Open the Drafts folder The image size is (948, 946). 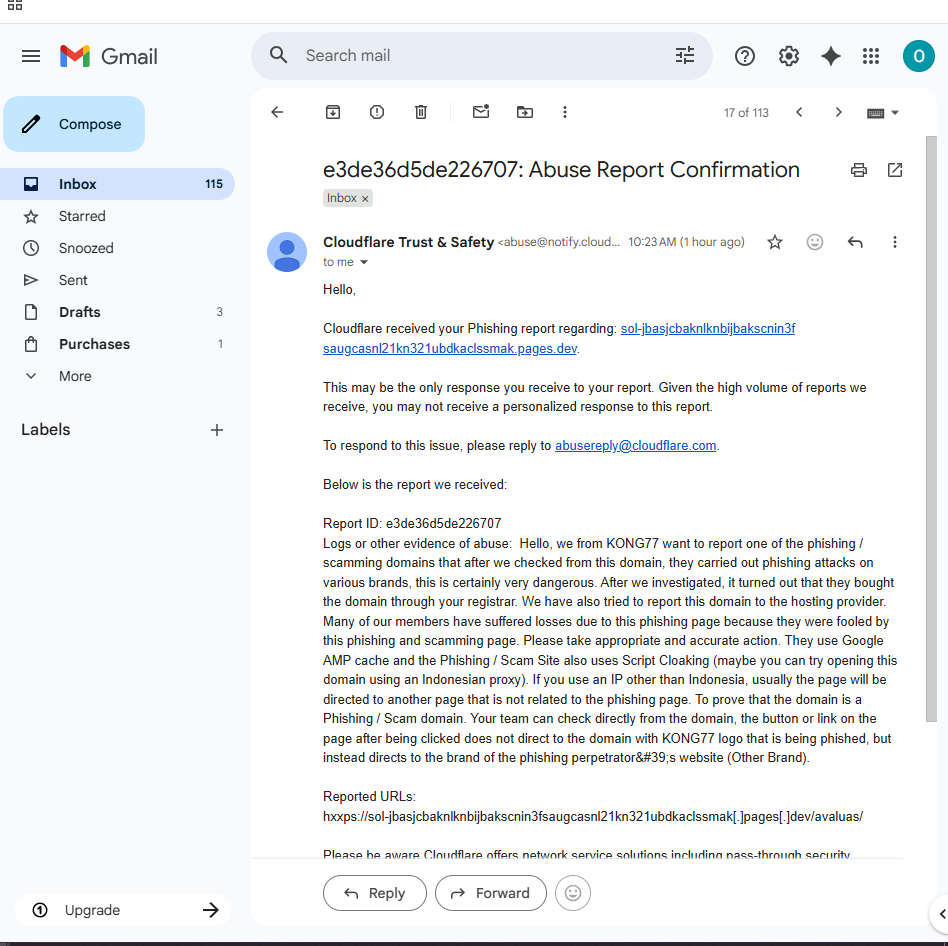tap(117, 312)
